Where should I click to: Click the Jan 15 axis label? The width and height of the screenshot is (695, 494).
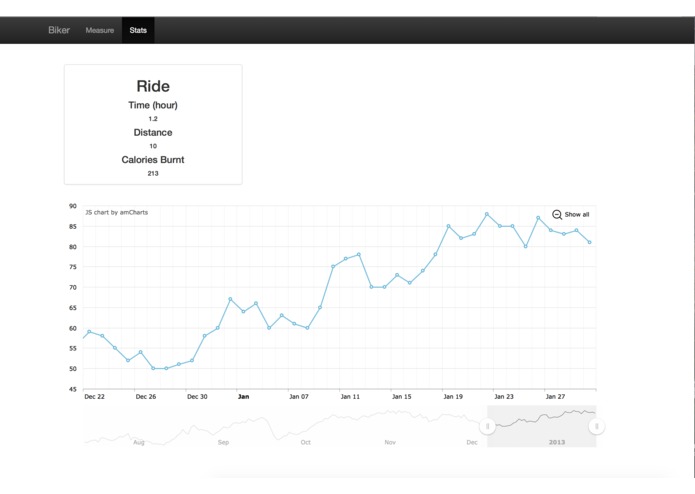pos(402,397)
